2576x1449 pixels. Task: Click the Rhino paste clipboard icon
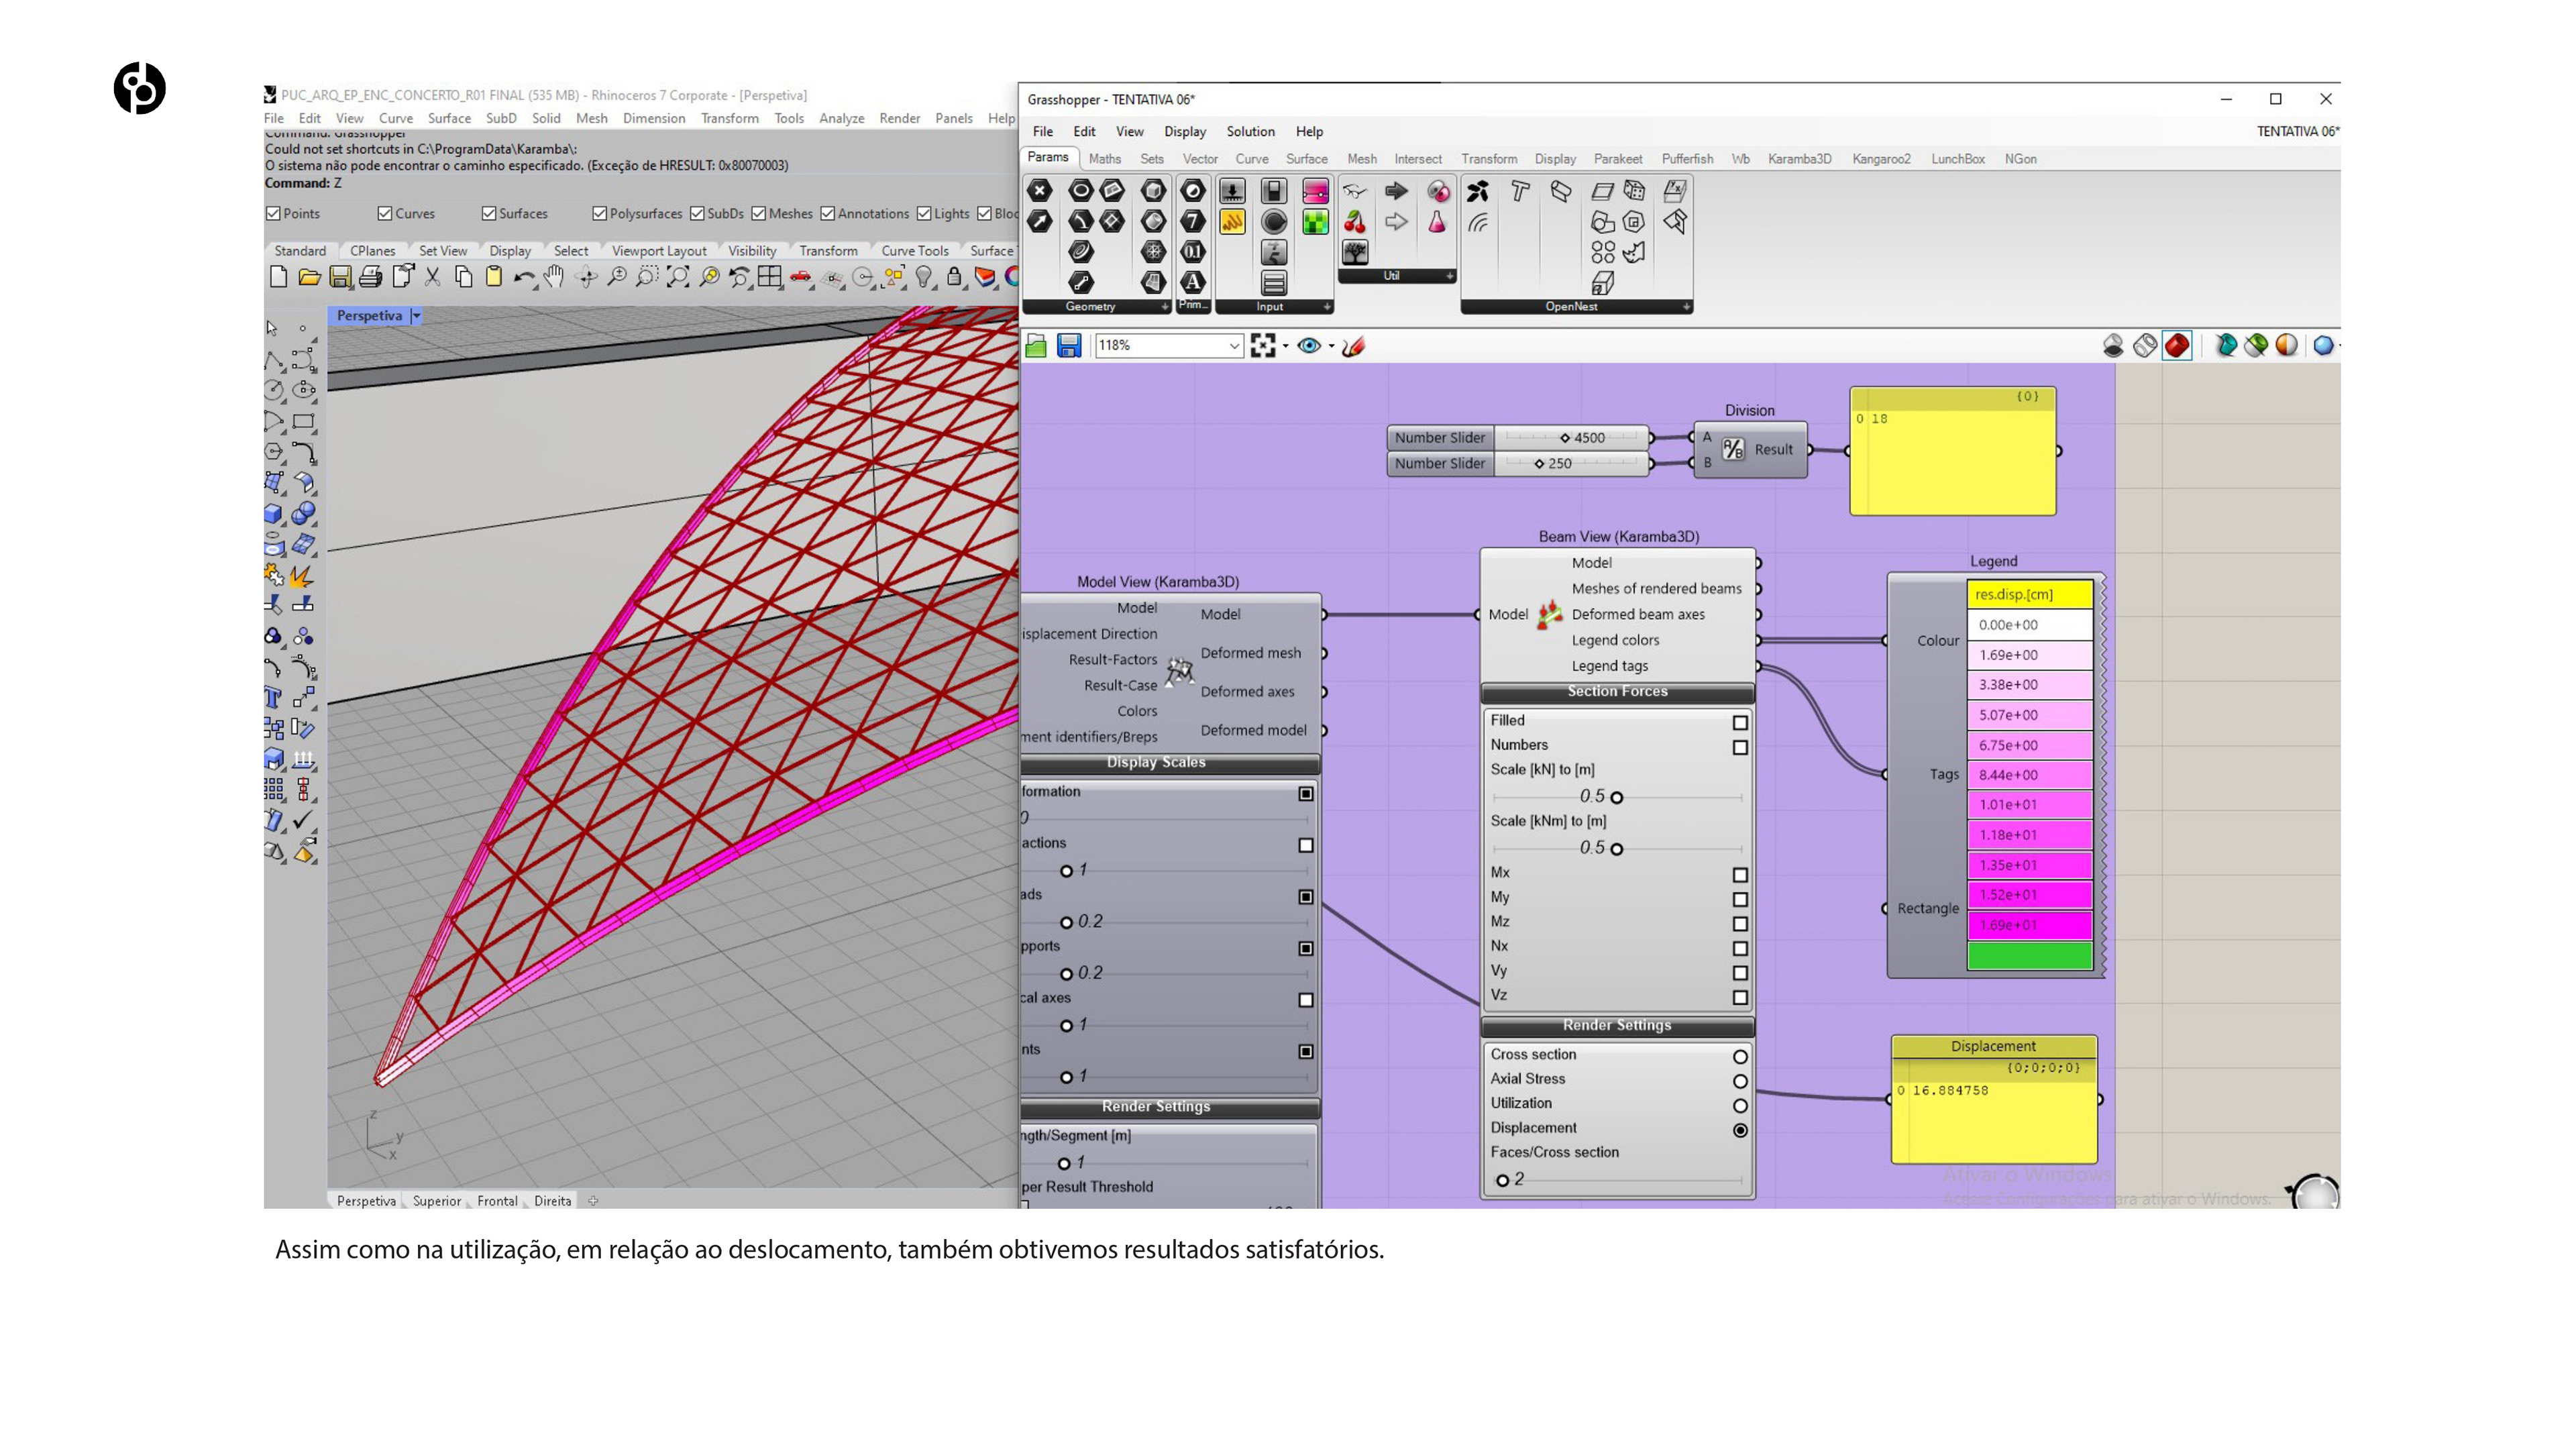click(x=494, y=277)
